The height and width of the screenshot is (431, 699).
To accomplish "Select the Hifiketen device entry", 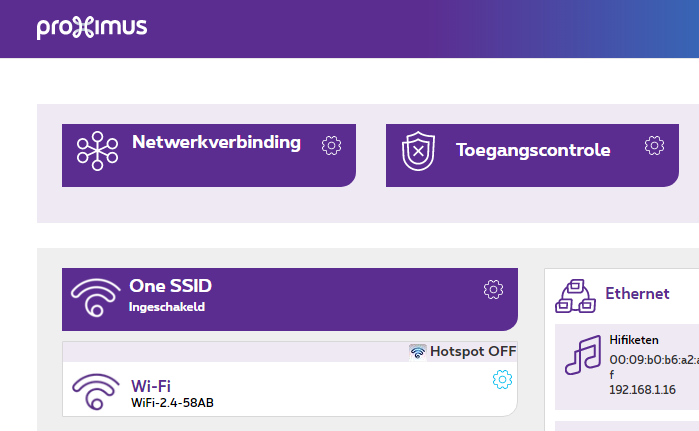I will 634,340.
